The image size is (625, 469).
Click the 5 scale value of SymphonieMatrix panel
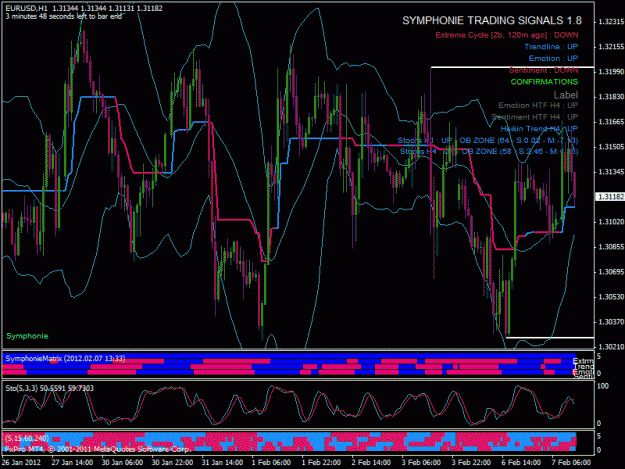tap(599, 356)
